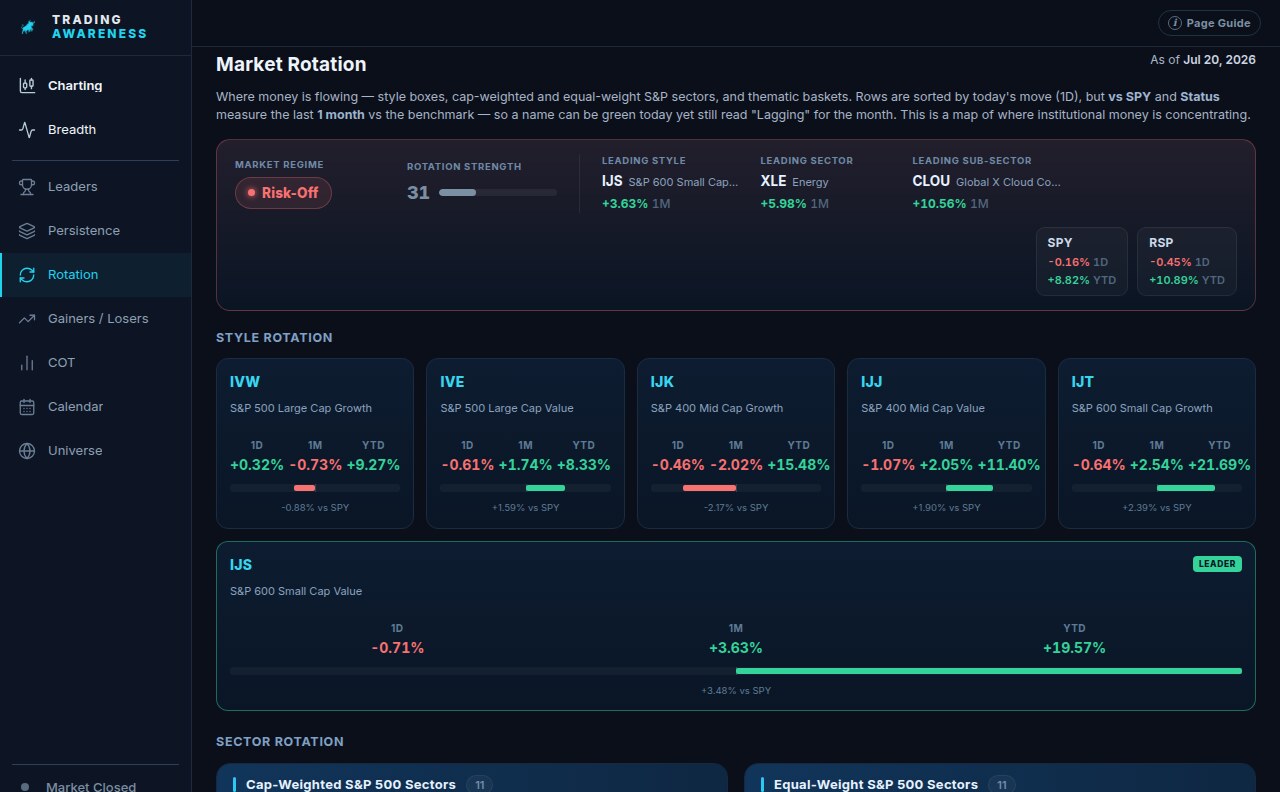Open the IVW Large Cap Growth card

click(x=315, y=443)
